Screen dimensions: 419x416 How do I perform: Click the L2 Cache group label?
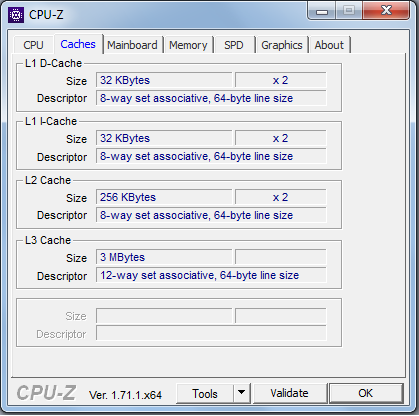[48, 180]
